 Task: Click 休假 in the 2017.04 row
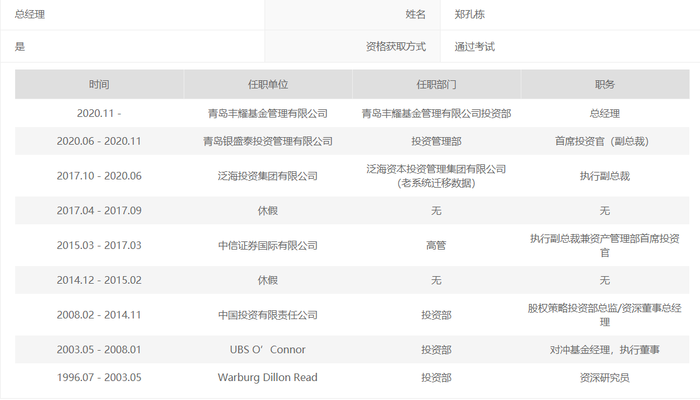(268, 210)
